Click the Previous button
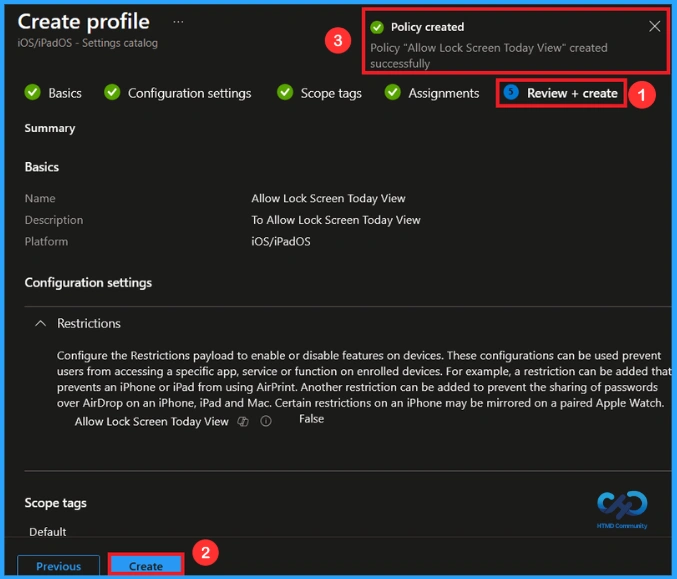This screenshot has width=677, height=579. pyautogui.click(x=58, y=566)
